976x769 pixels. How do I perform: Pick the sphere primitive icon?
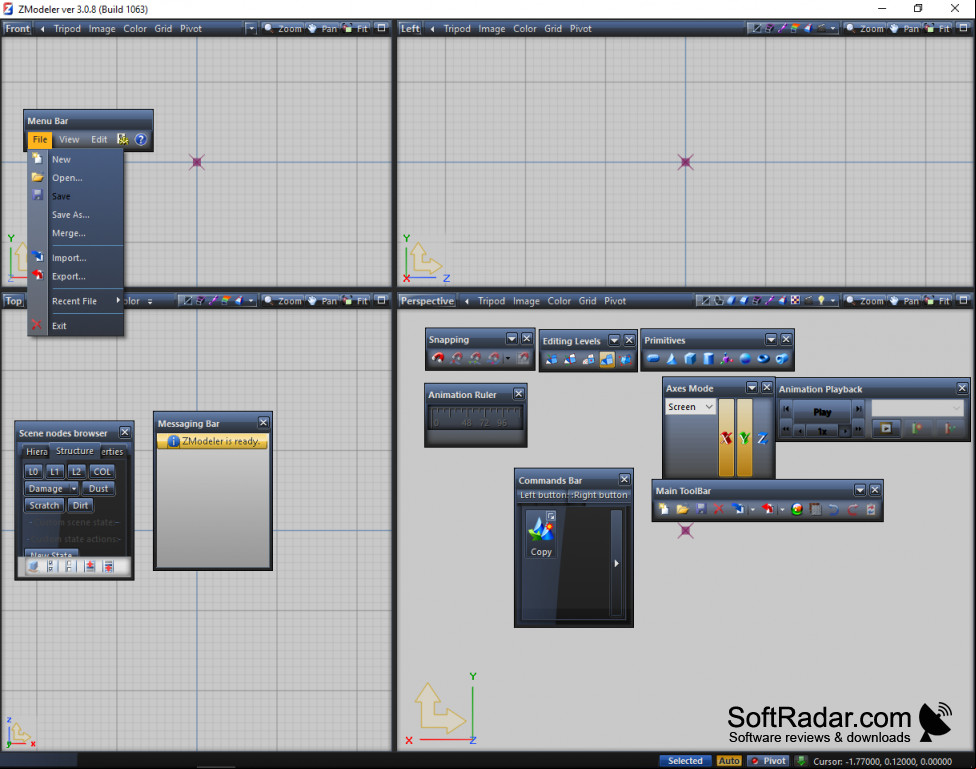pos(745,359)
